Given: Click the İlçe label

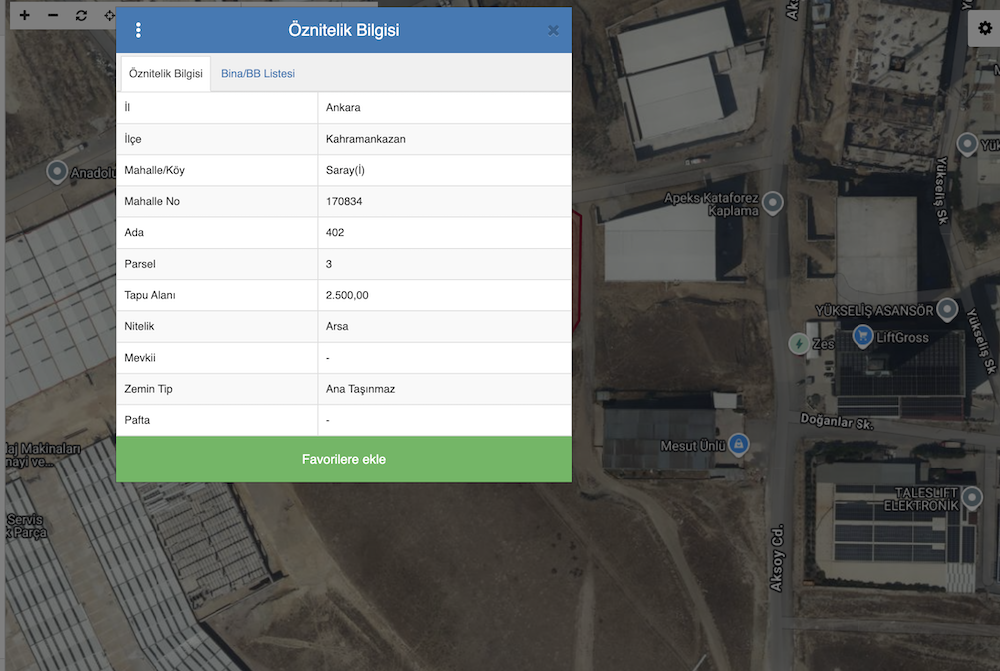Looking at the screenshot, I should coord(133,139).
